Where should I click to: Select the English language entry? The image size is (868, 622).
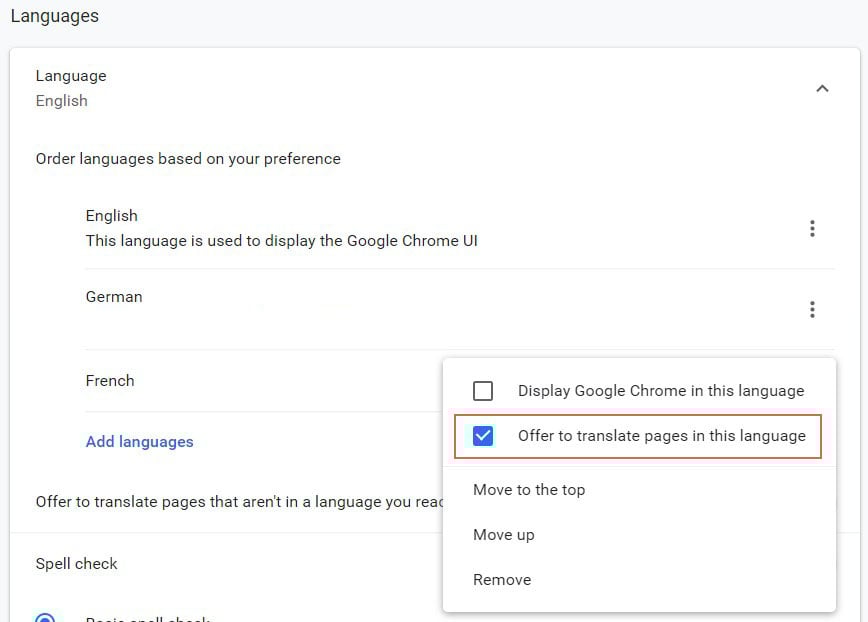111,215
